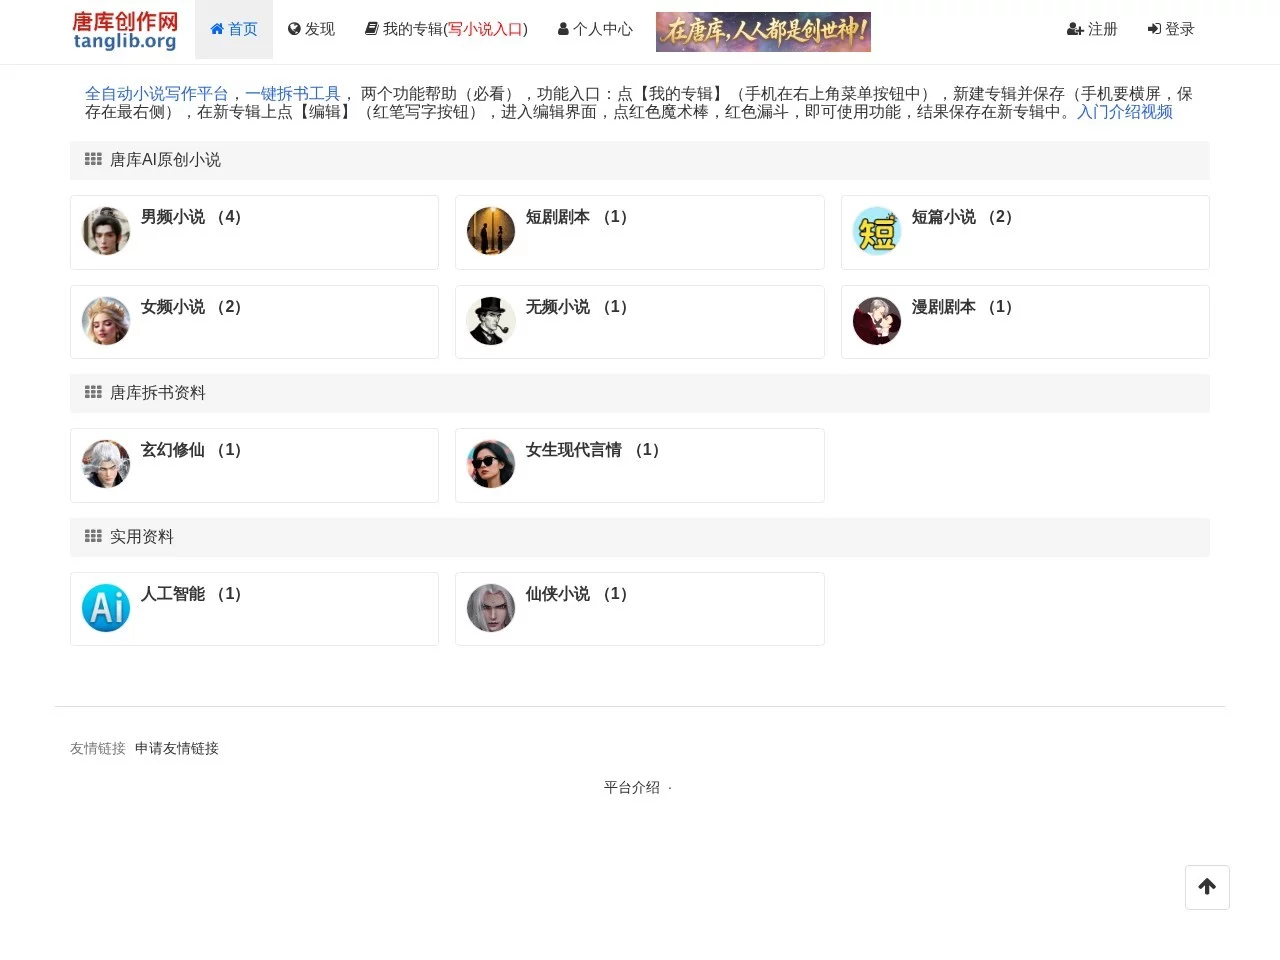The image size is (1280, 960).
Task: Click the 申请友情链接 footer link
Action: [x=176, y=748]
